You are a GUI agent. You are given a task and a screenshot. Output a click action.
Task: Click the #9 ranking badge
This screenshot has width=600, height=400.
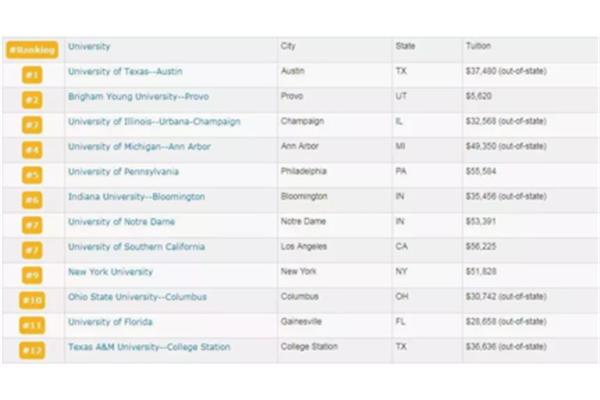click(32, 275)
